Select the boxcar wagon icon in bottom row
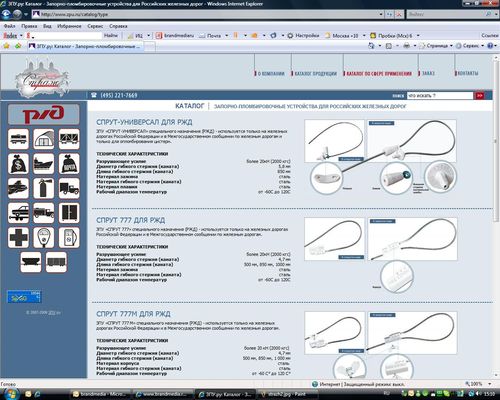This screenshot has height=400, width=500. (x=56, y=262)
